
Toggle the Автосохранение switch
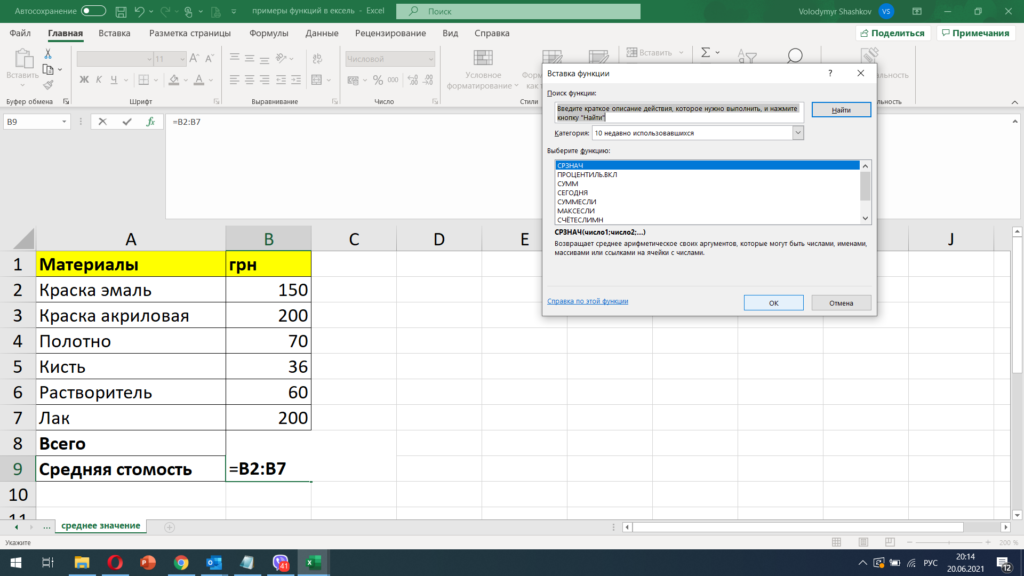coord(93,11)
